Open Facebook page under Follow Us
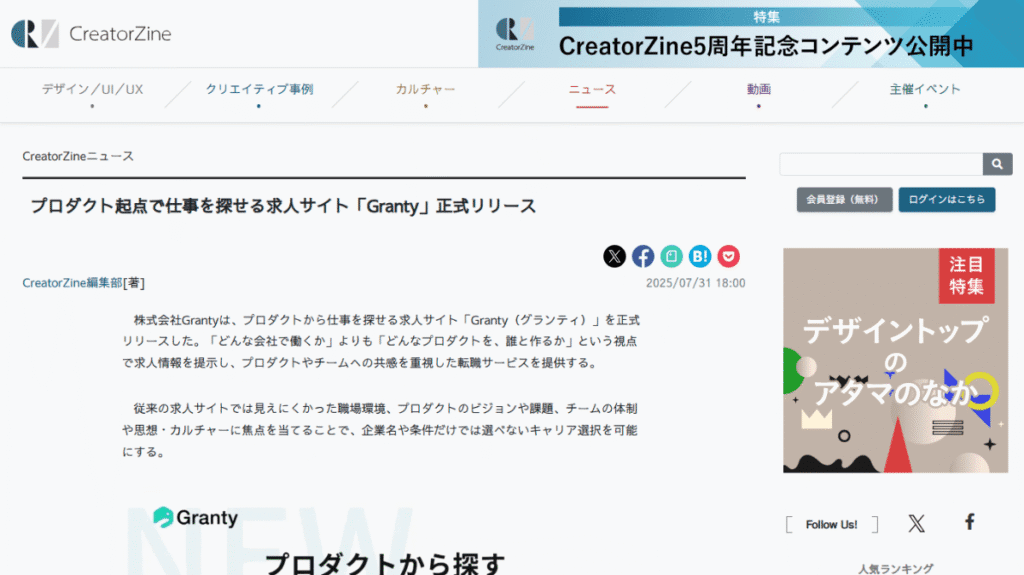 pos(970,522)
